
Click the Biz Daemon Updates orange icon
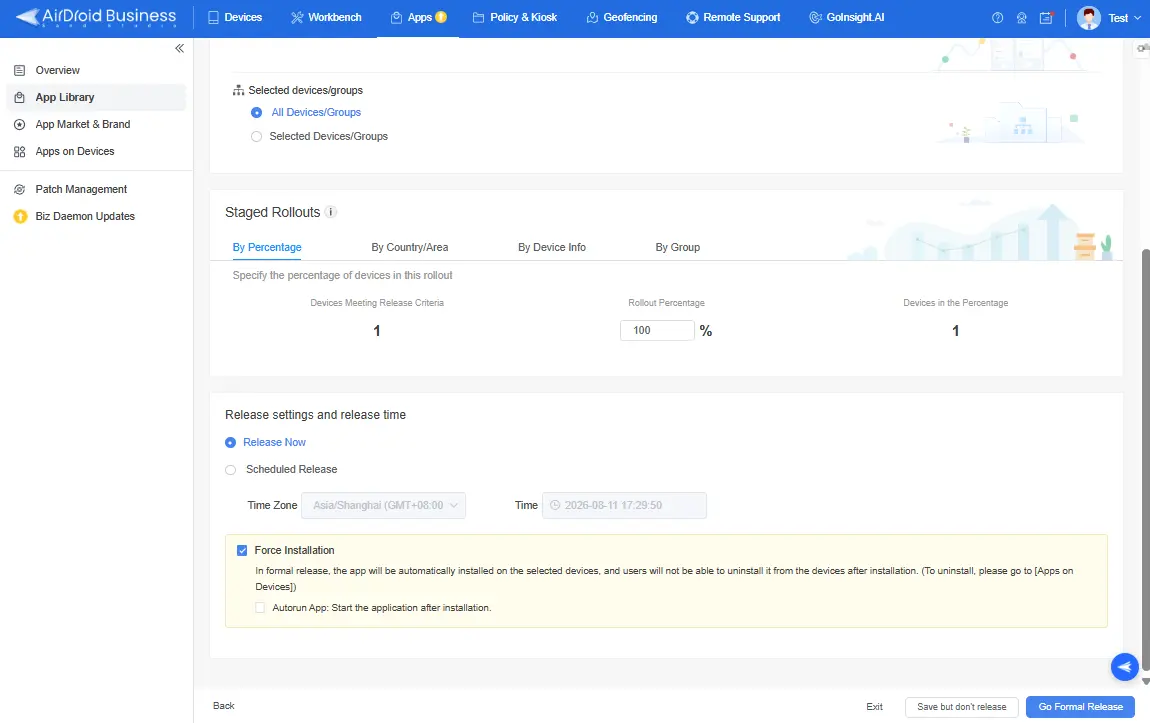coord(21,216)
